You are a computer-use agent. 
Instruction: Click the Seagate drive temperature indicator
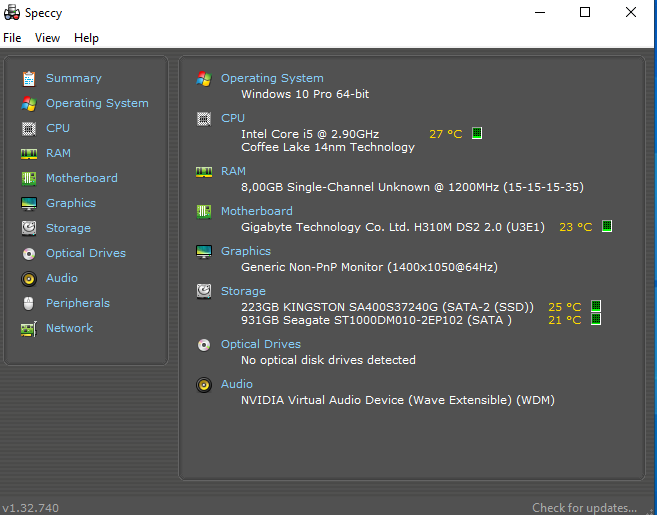pos(596,320)
